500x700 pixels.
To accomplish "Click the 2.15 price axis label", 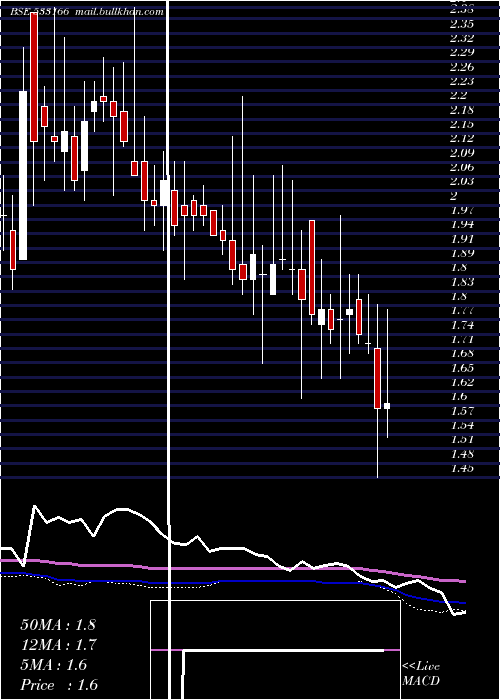I will click(462, 124).
